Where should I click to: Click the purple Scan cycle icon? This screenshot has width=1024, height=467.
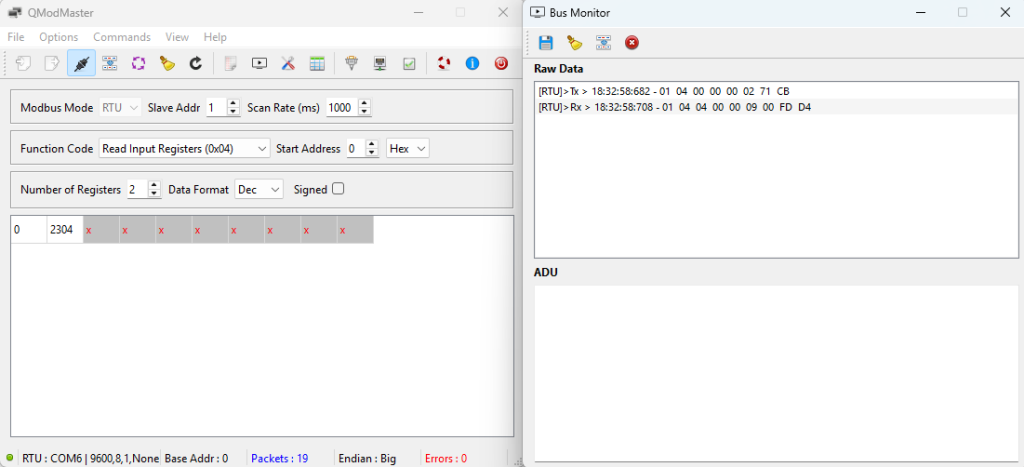point(138,63)
